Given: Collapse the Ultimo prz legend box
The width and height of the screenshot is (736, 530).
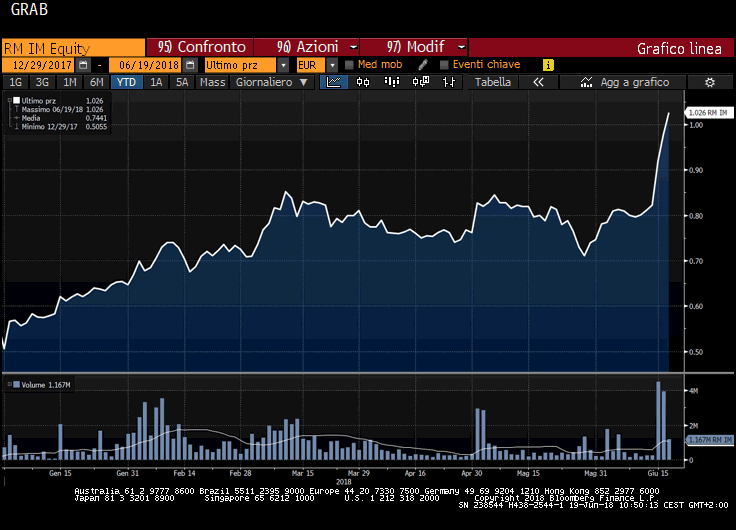Looking at the screenshot, I should [x=9, y=100].
